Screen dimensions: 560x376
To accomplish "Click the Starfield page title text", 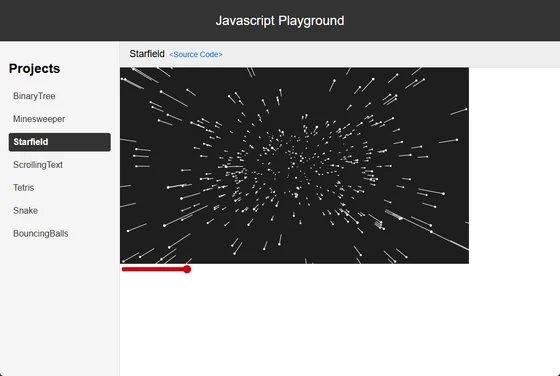I will pyautogui.click(x=147, y=54).
